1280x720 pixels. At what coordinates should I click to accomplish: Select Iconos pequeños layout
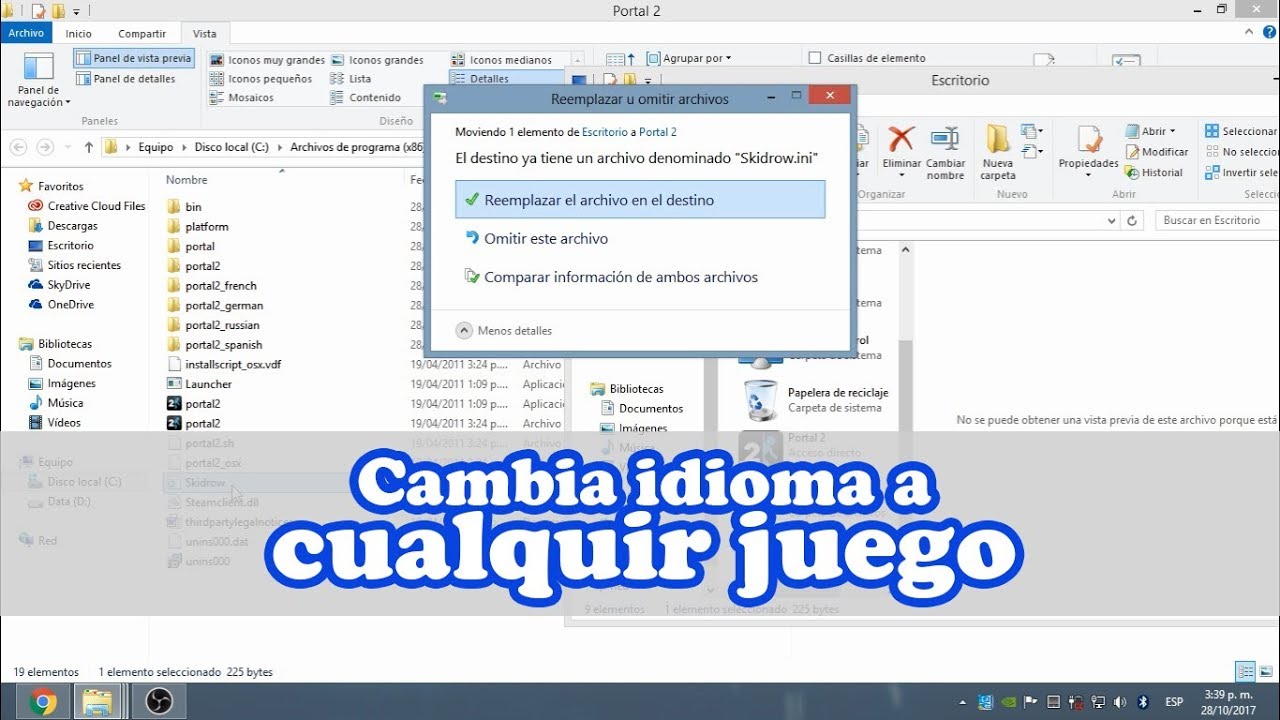click(261, 79)
